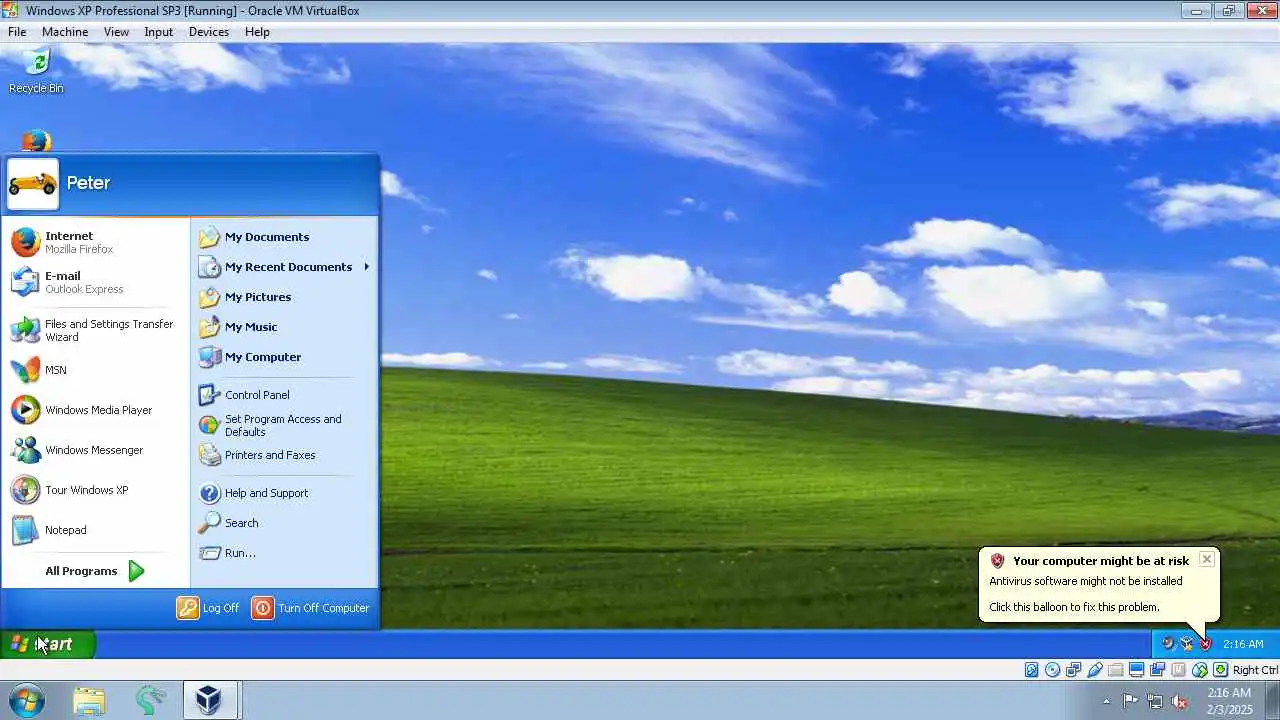Launch MSN from the Start menu

pos(95,370)
